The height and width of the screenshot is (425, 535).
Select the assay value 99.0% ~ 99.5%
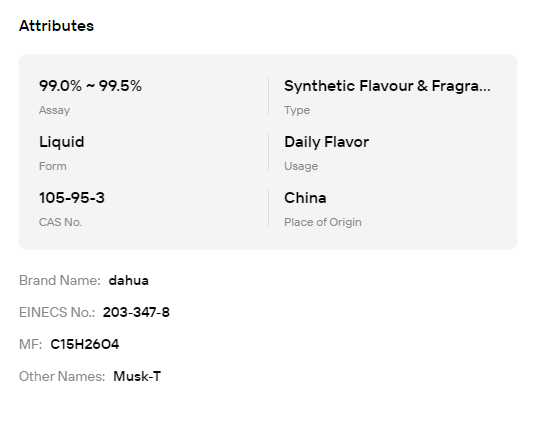click(x=90, y=86)
